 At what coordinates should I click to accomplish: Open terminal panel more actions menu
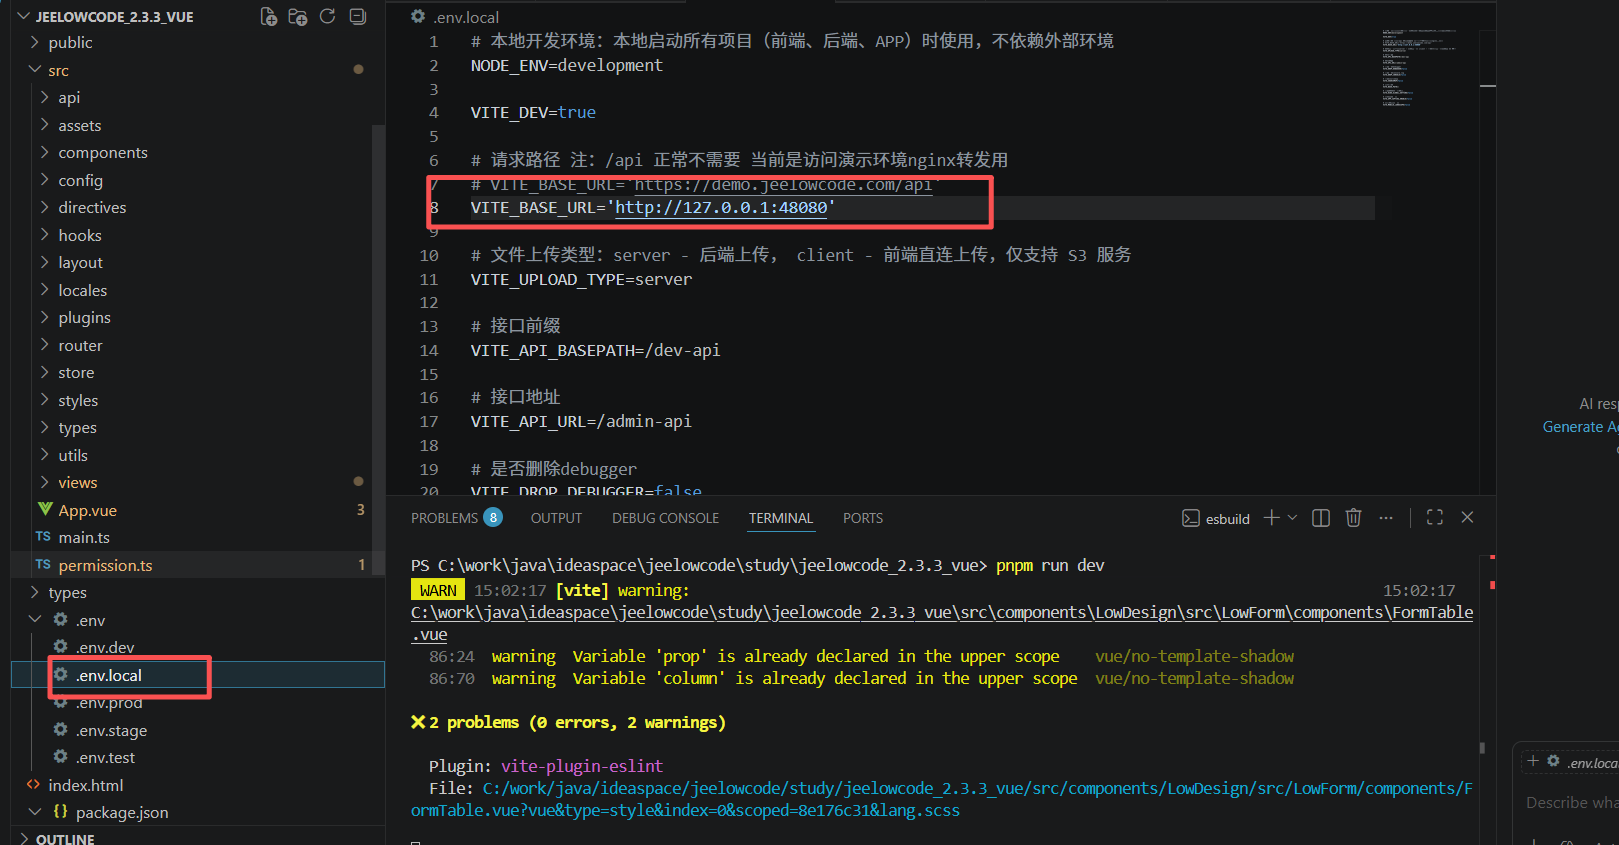(1385, 518)
